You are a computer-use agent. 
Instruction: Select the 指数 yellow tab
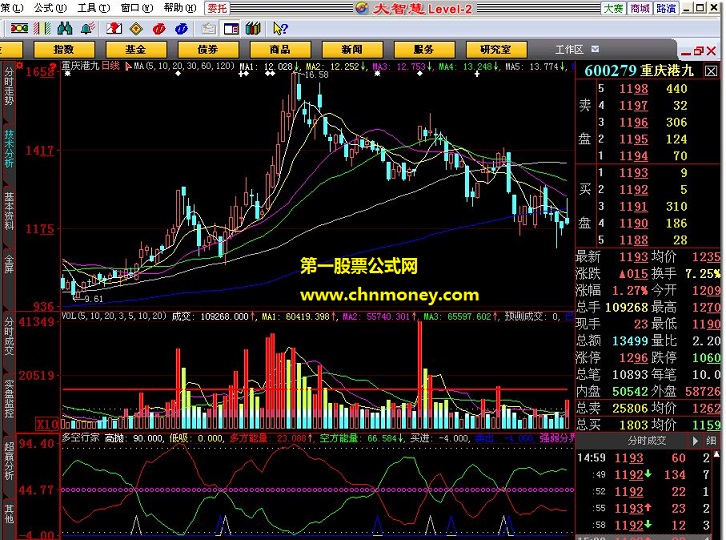[x=64, y=50]
